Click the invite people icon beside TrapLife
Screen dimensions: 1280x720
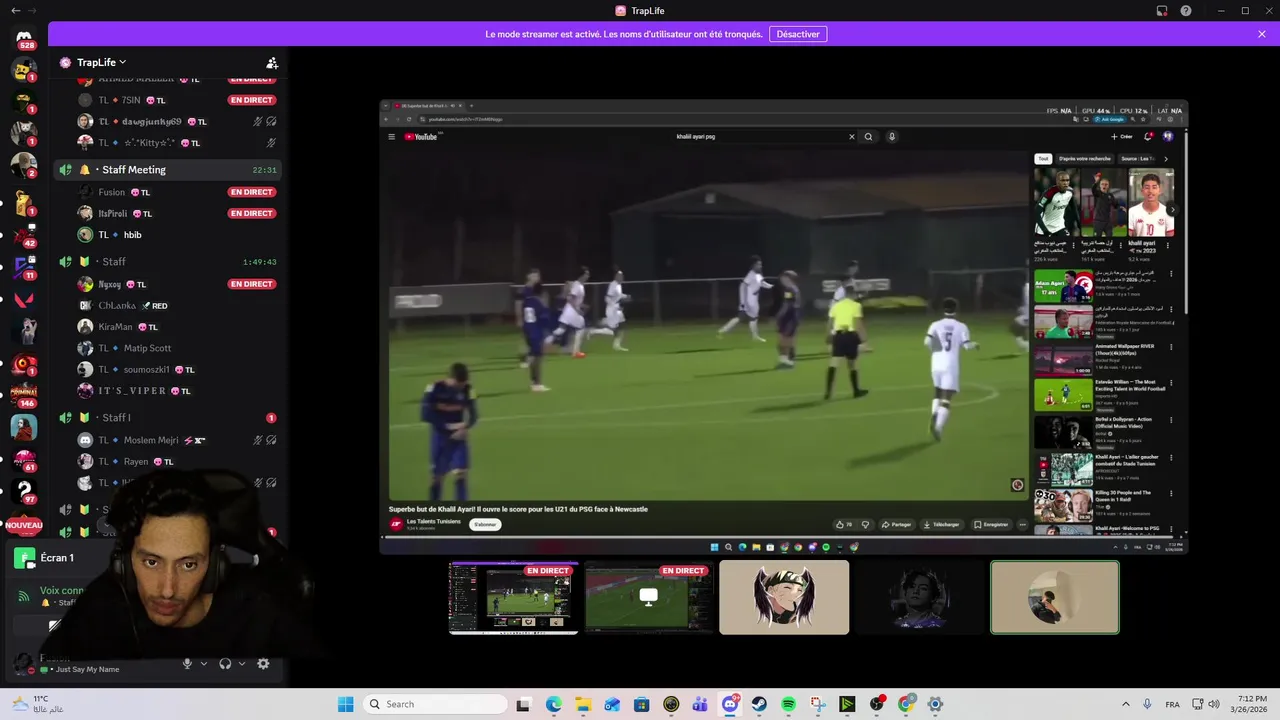pos(272,62)
